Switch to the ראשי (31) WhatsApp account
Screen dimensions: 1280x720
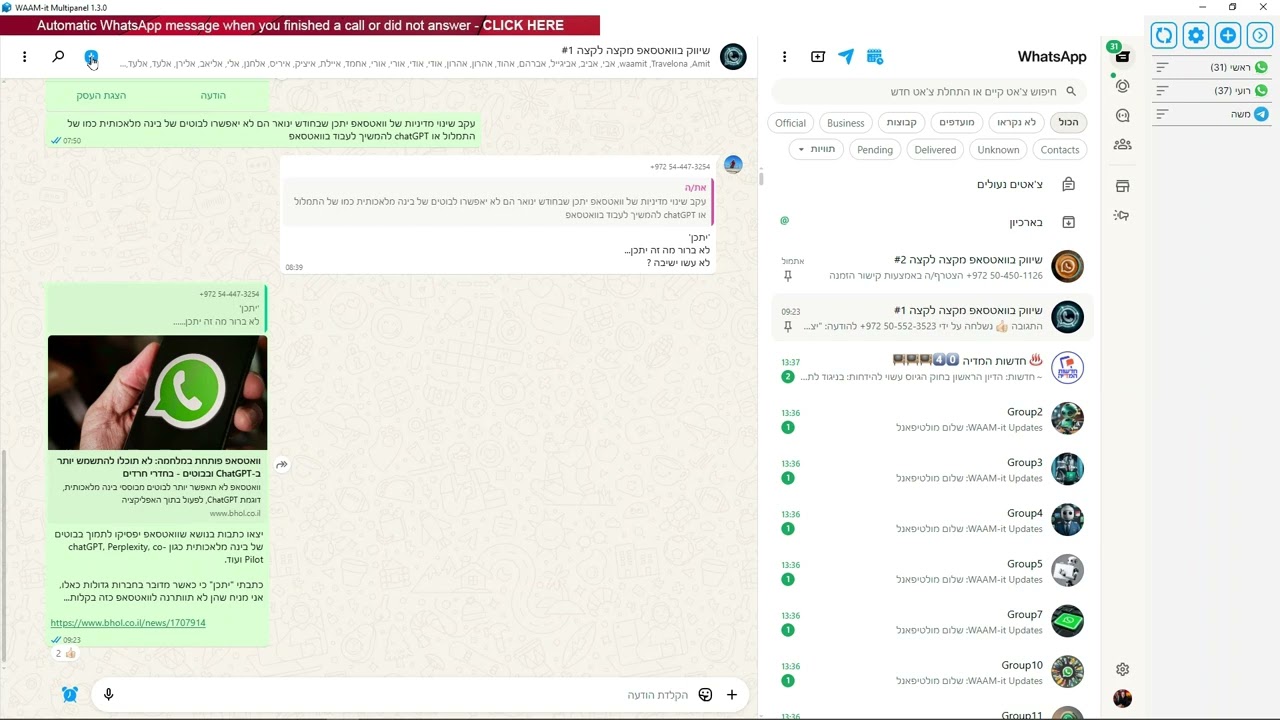click(1213, 67)
